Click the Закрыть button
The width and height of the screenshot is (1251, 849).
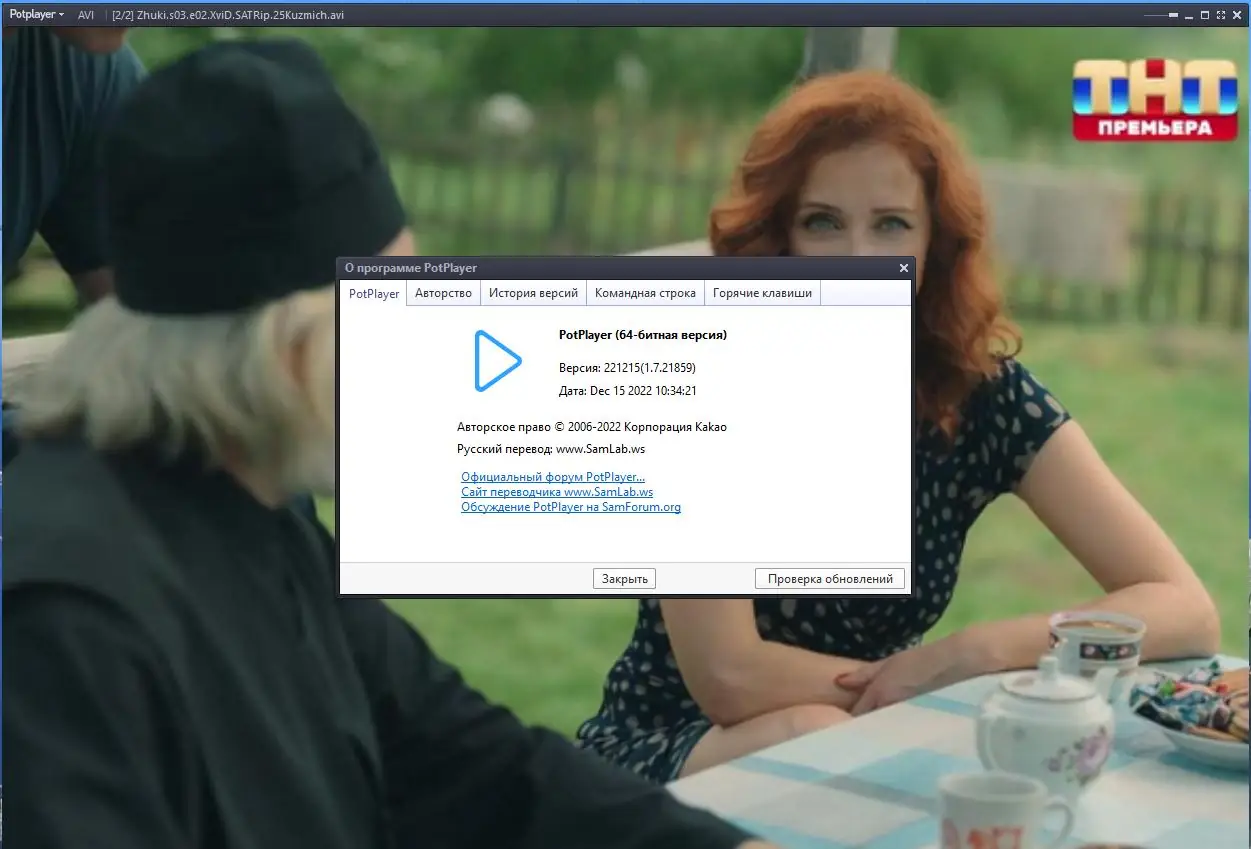tap(625, 578)
